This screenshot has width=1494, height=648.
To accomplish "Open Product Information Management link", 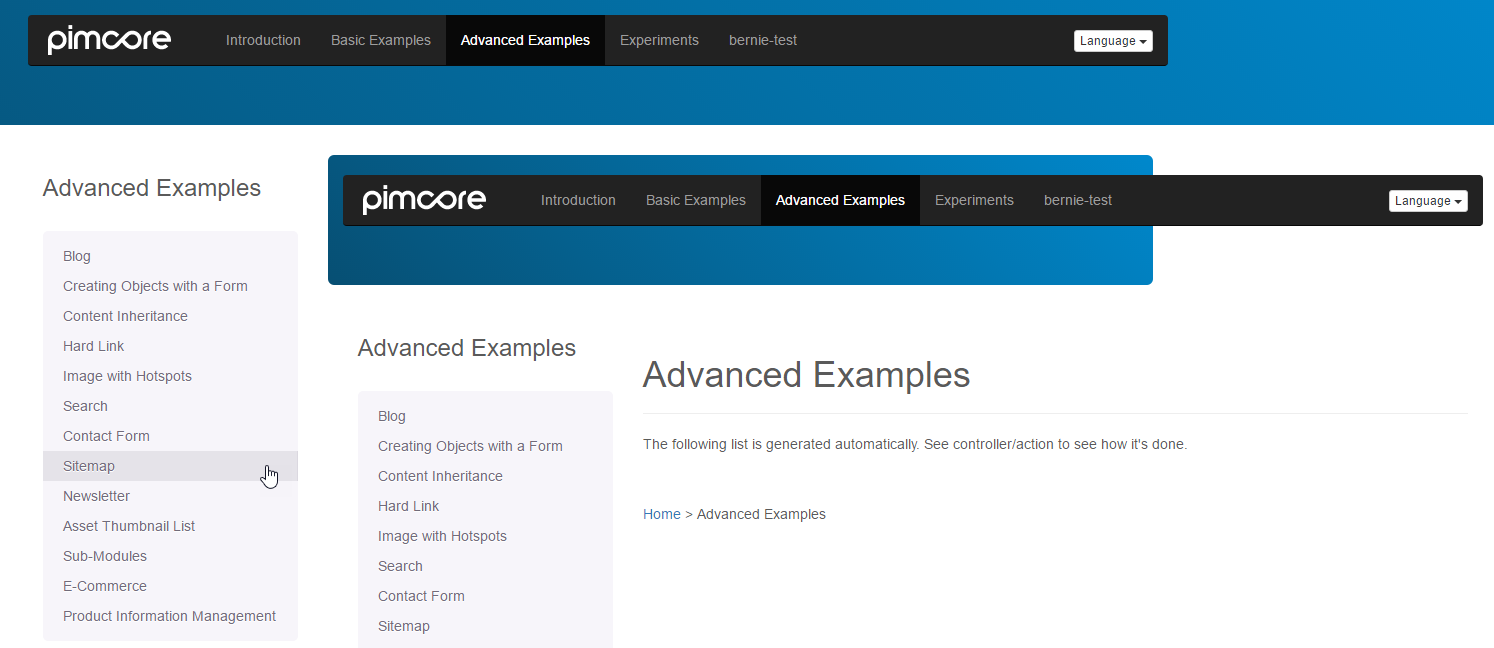I will 169,616.
